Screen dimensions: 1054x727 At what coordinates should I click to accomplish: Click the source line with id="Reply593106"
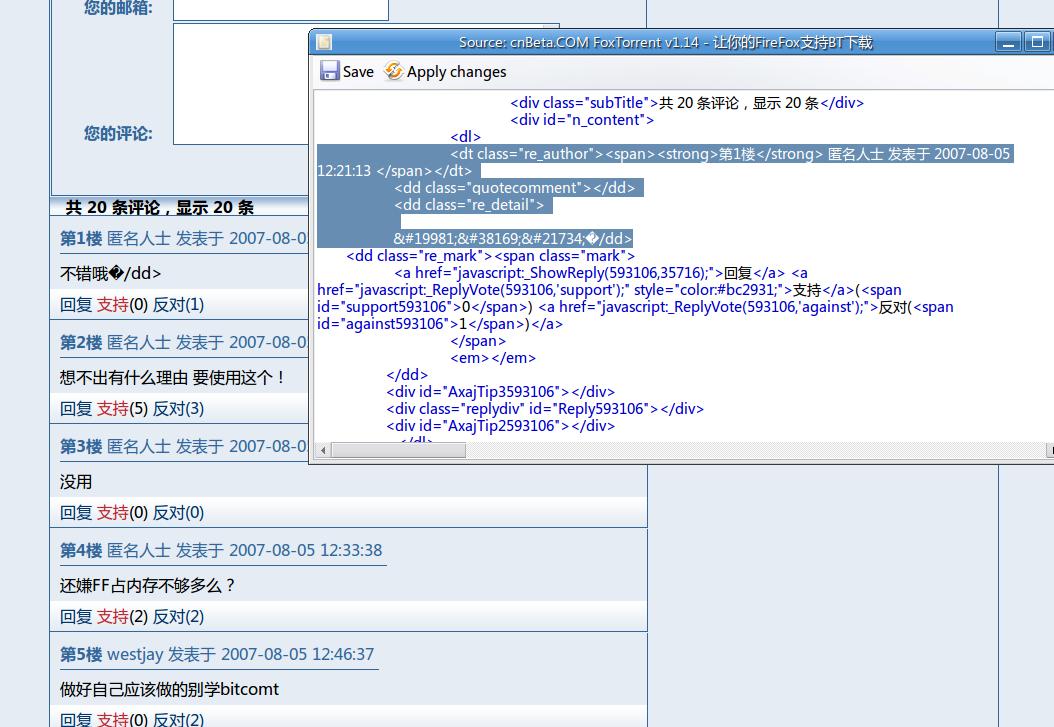(545, 409)
